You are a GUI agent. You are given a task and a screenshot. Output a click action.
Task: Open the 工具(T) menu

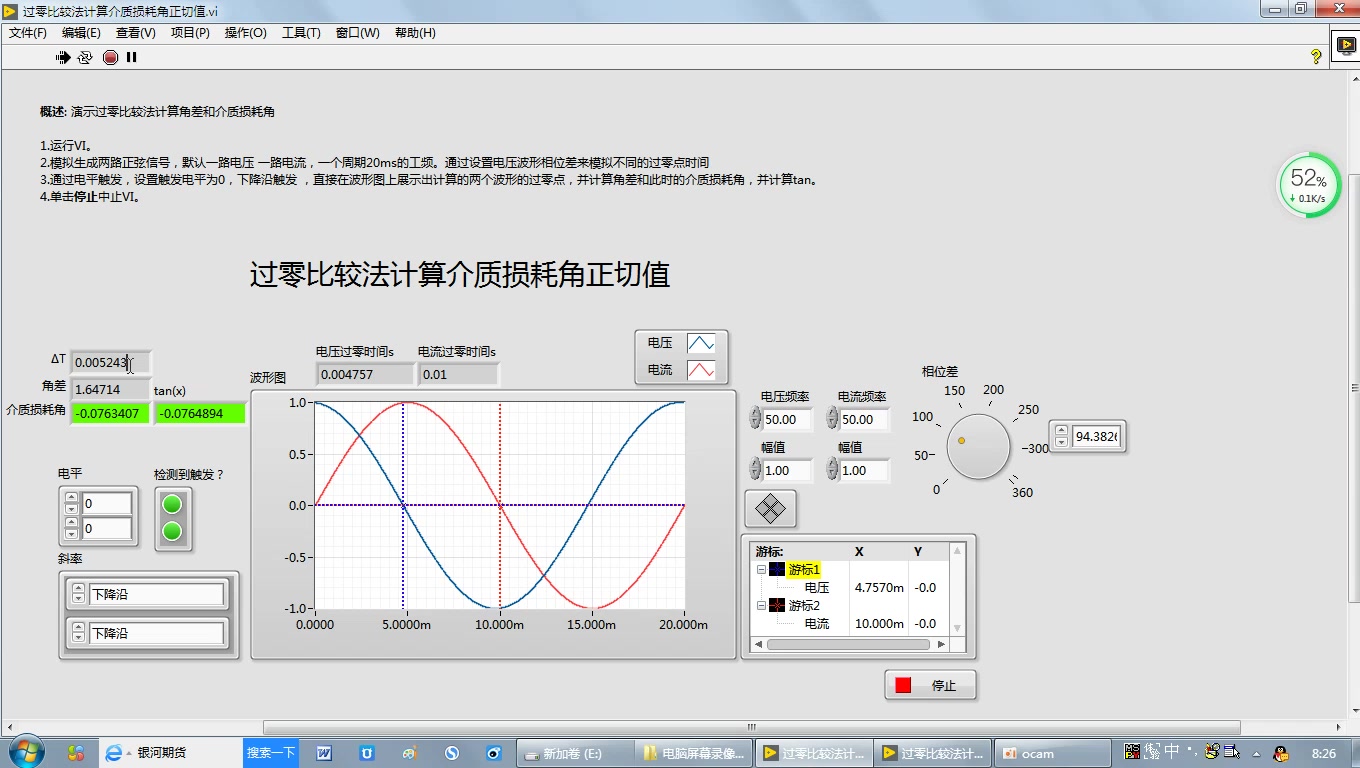pyautogui.click(x=300, y=32)
